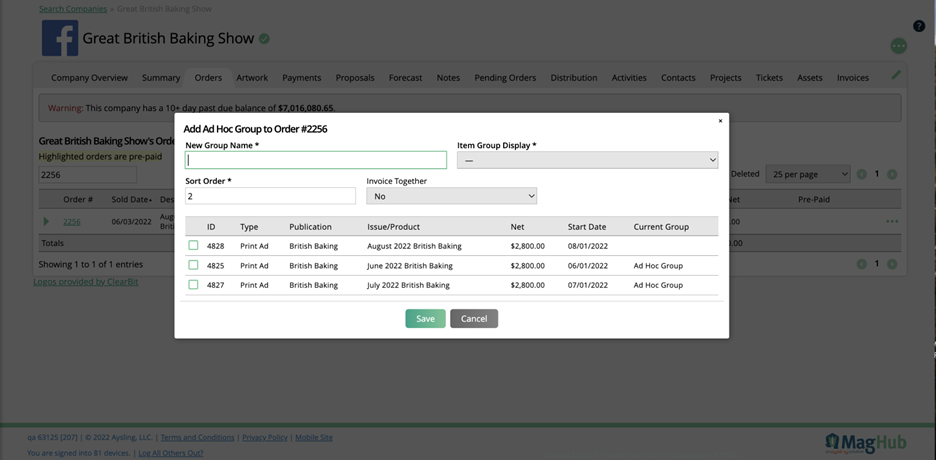Viewport: 936px width, 460px height.
Task: Sort by the Sold Date column header
Action: point(131,199)
